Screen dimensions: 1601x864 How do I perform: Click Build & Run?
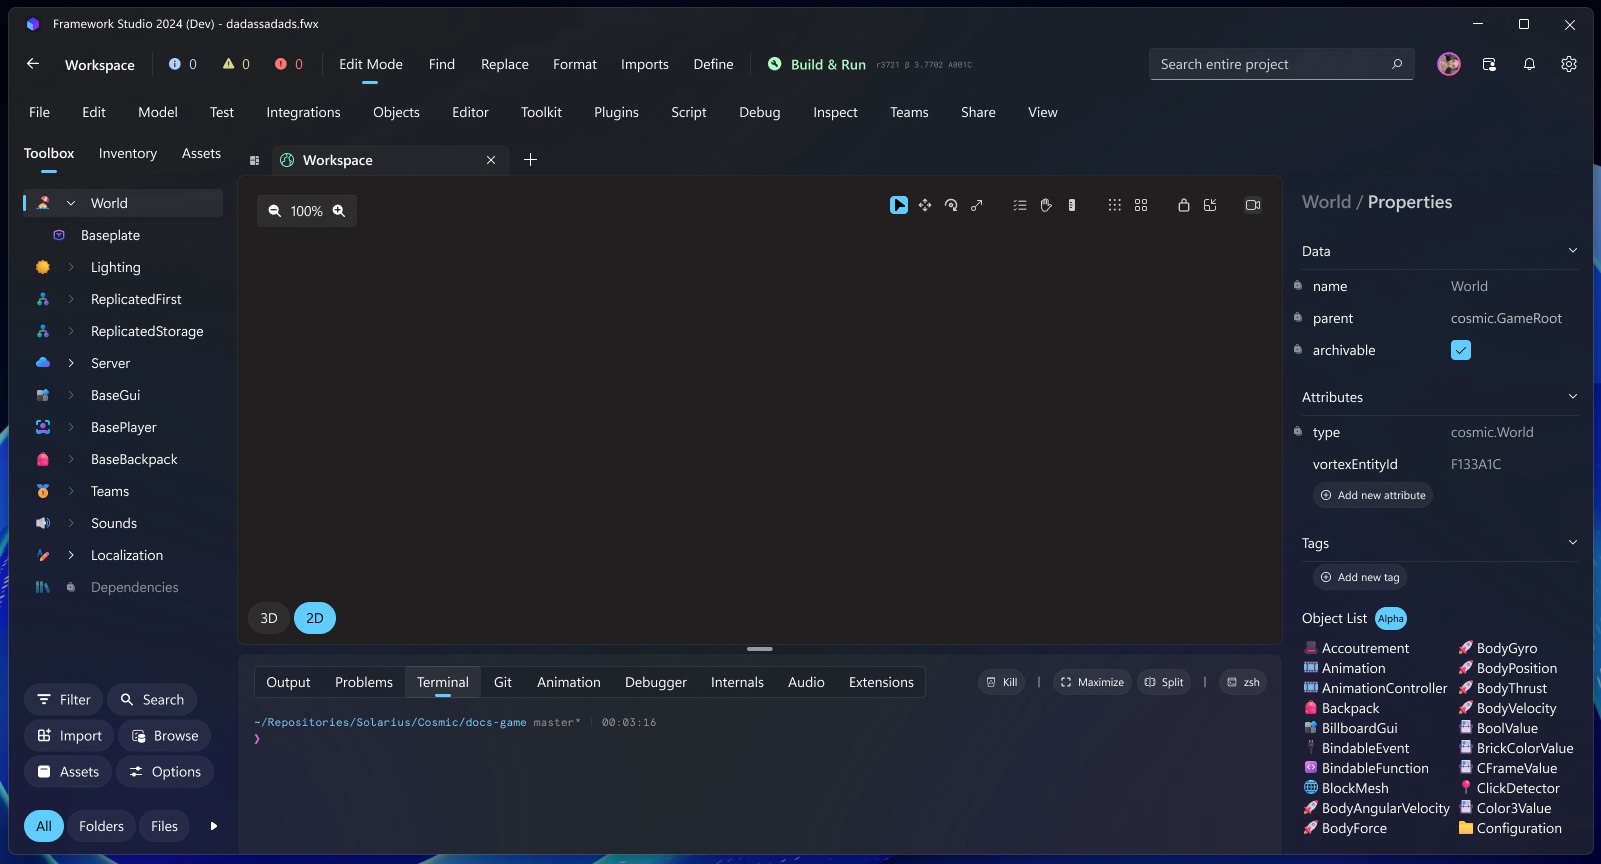(817, 64)
